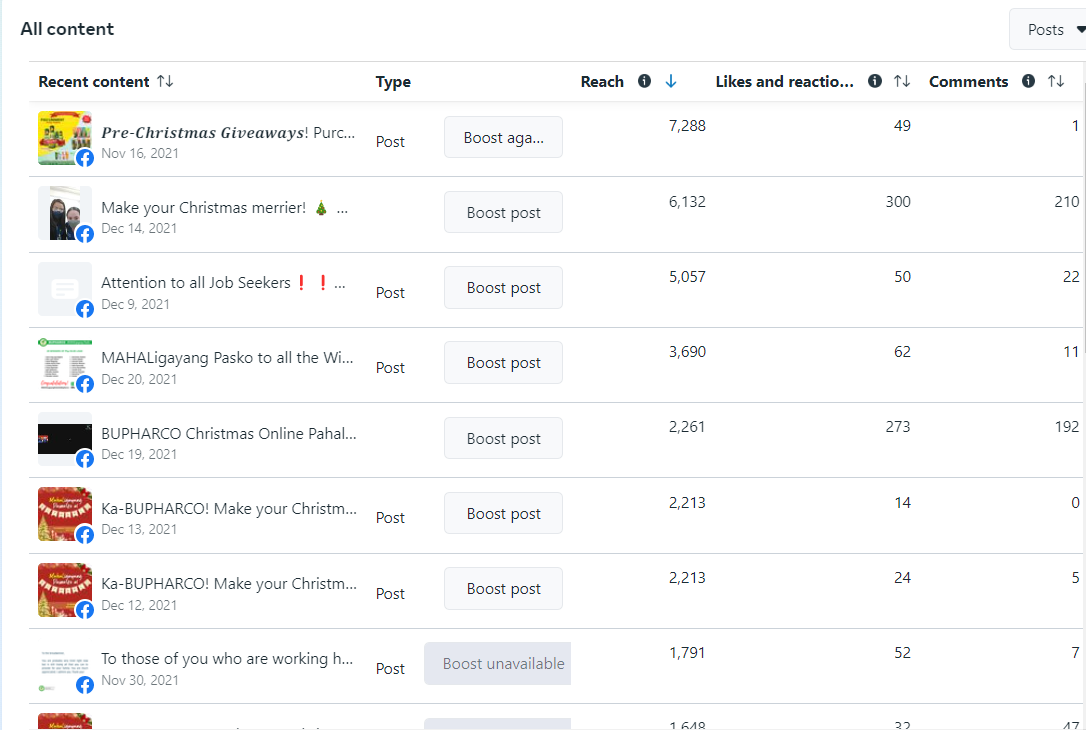Click info icon beside Likes and reactions

click(x=875, y=82)
